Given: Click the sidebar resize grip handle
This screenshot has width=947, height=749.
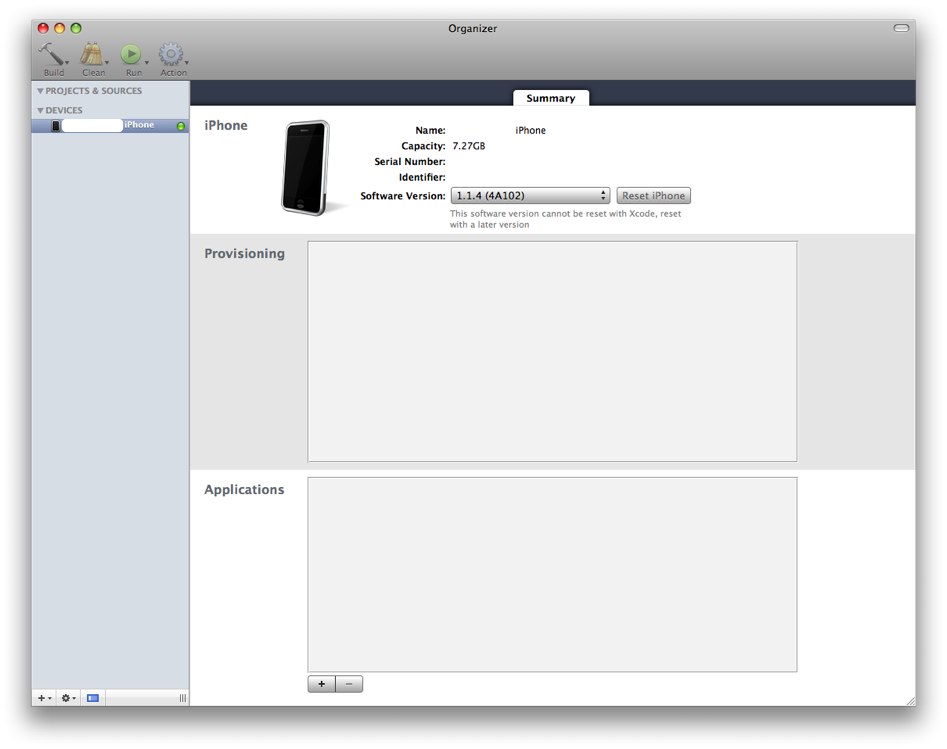Looking at the screenshot, I should click(182, 698).
